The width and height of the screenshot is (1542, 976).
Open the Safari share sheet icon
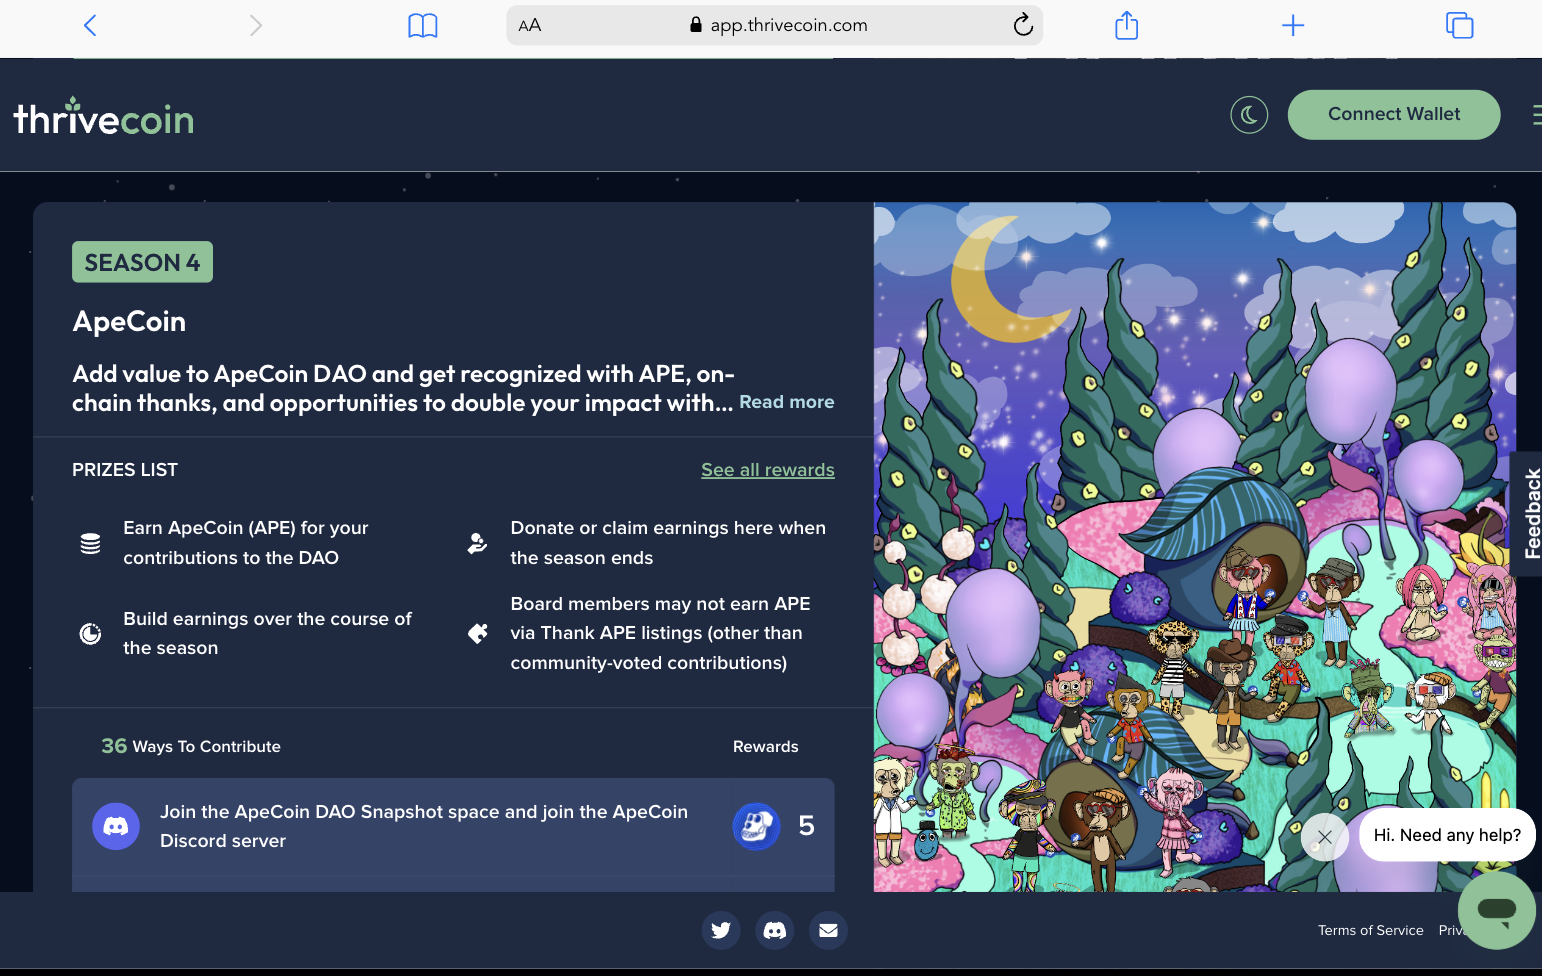(x=1127, y=25)
